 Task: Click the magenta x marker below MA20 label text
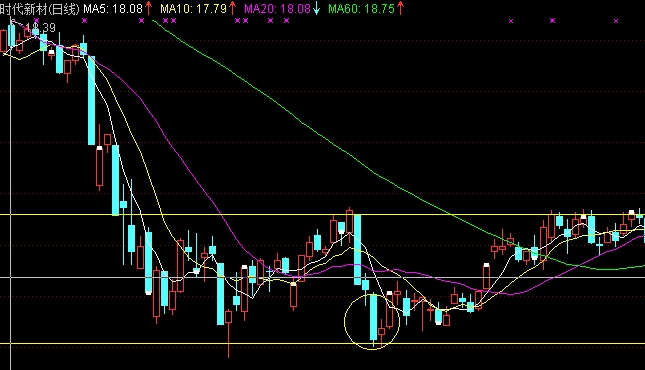pos(270,21)
